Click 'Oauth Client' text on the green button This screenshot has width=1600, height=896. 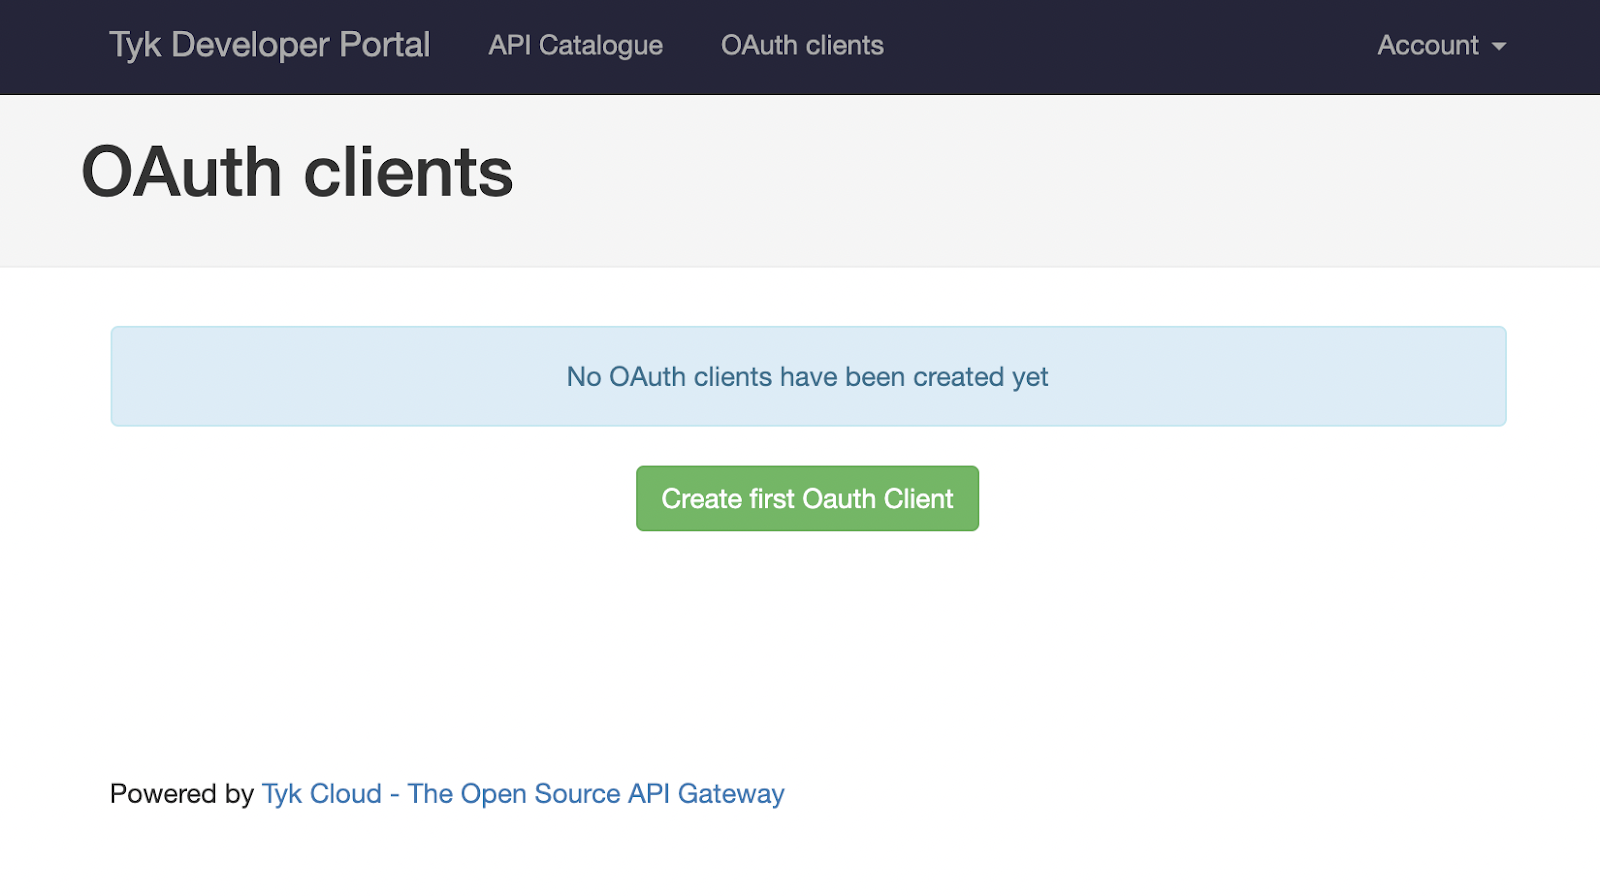point(878,498)
